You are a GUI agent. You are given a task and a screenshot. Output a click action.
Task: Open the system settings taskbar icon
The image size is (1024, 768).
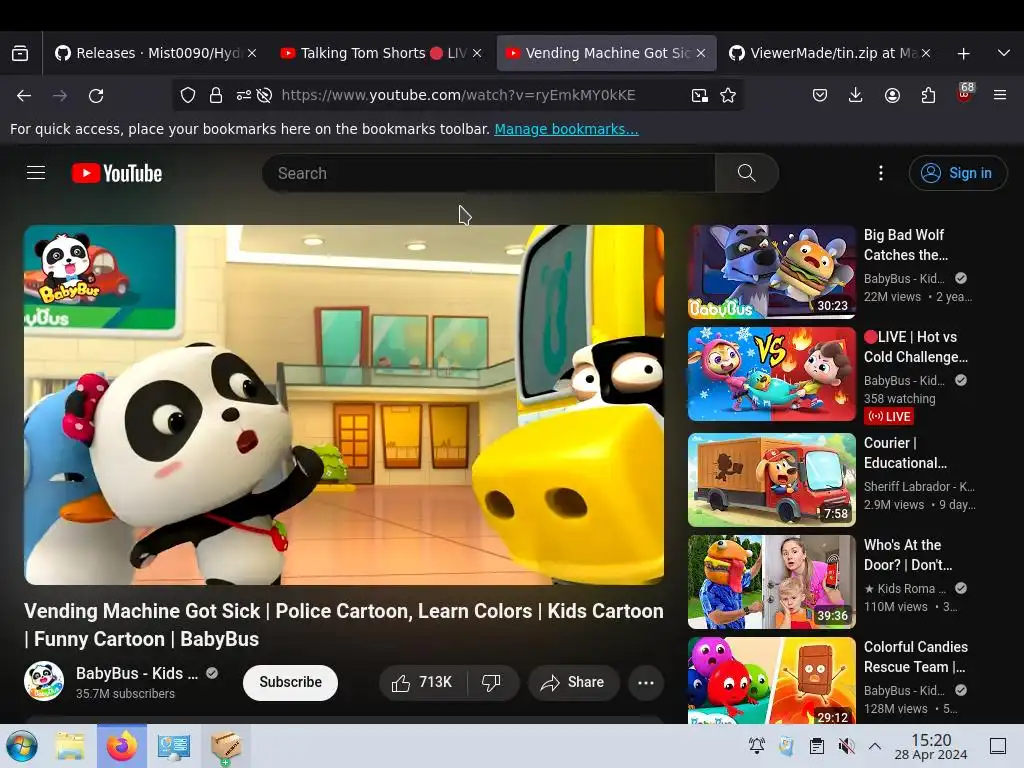point(174,746)
